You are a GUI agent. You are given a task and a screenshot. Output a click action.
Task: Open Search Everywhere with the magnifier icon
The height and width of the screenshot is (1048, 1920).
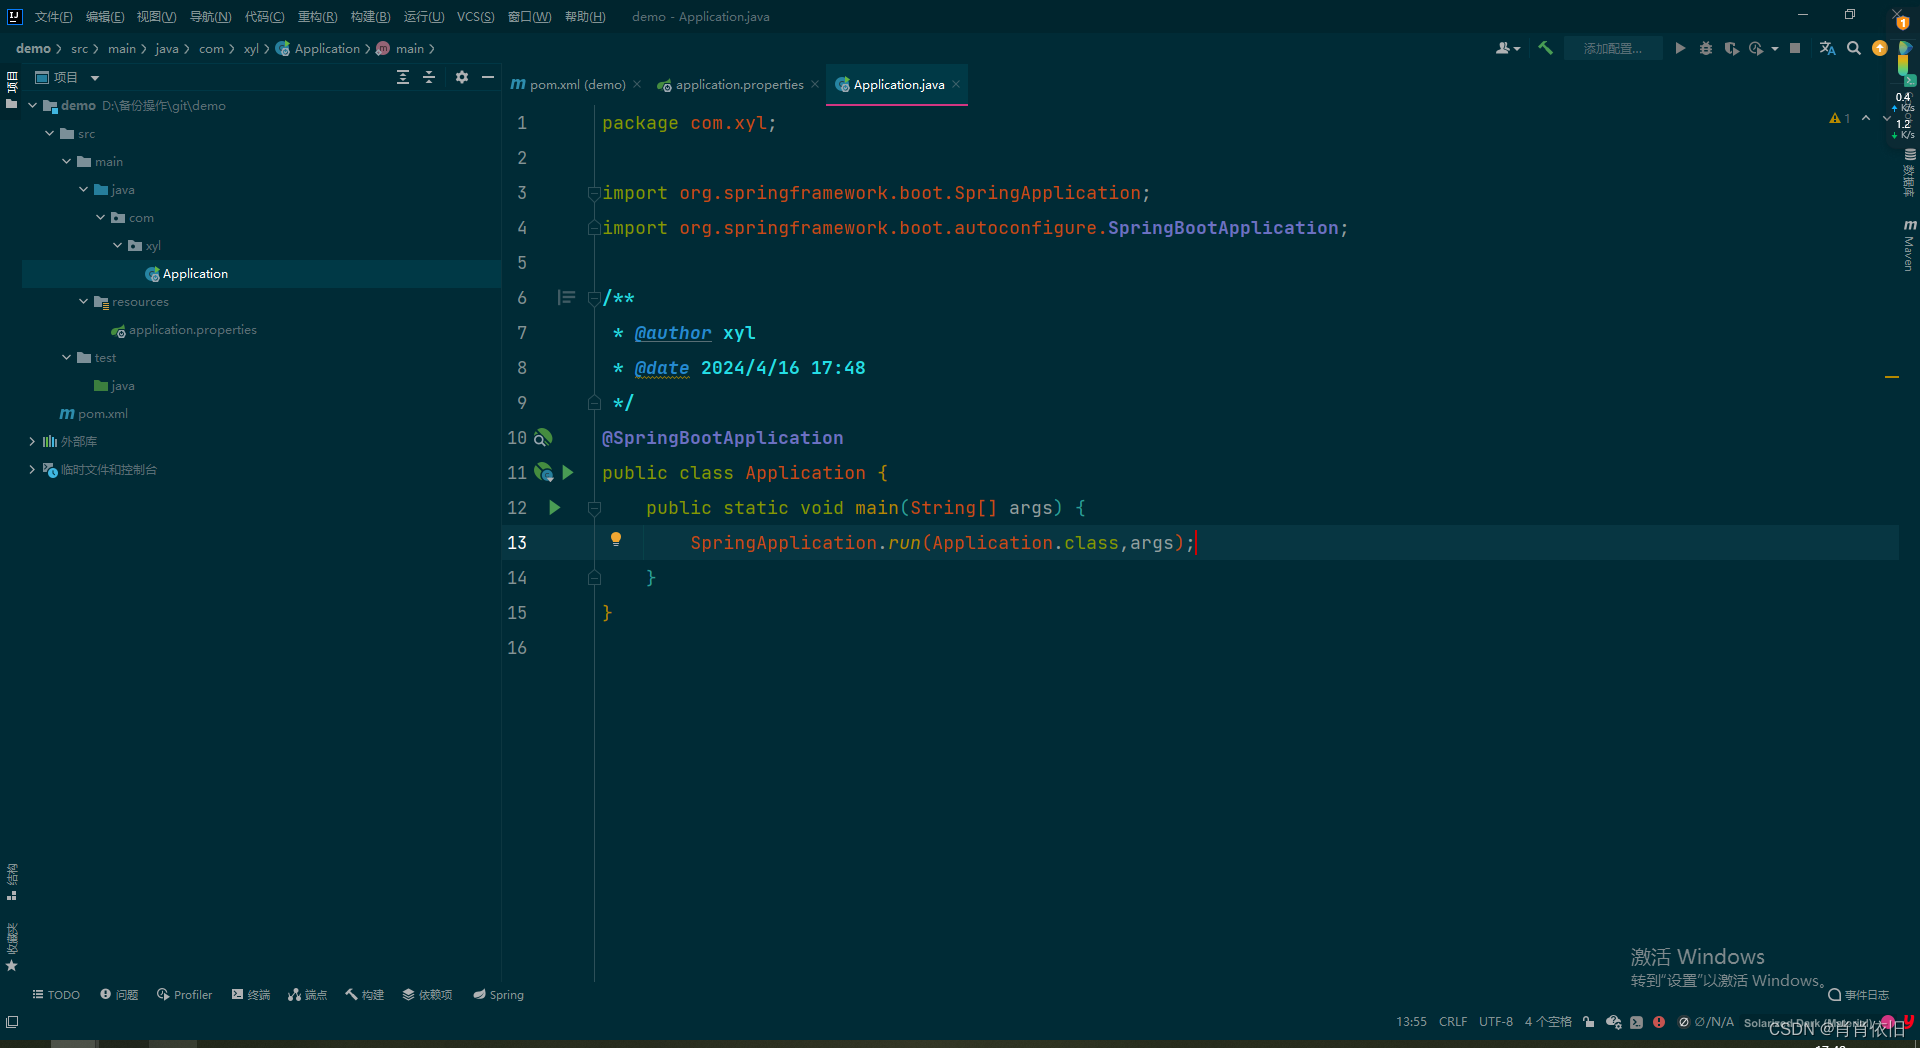[1855, 48]
